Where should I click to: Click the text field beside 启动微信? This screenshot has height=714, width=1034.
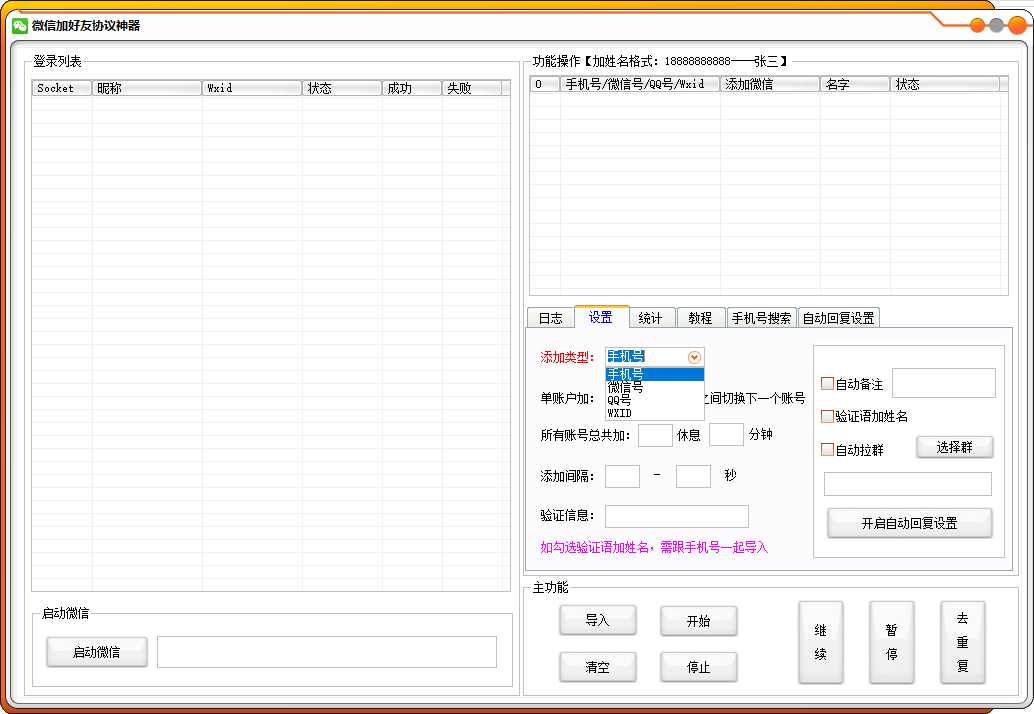pyautogui.click(x=326, y=652)
